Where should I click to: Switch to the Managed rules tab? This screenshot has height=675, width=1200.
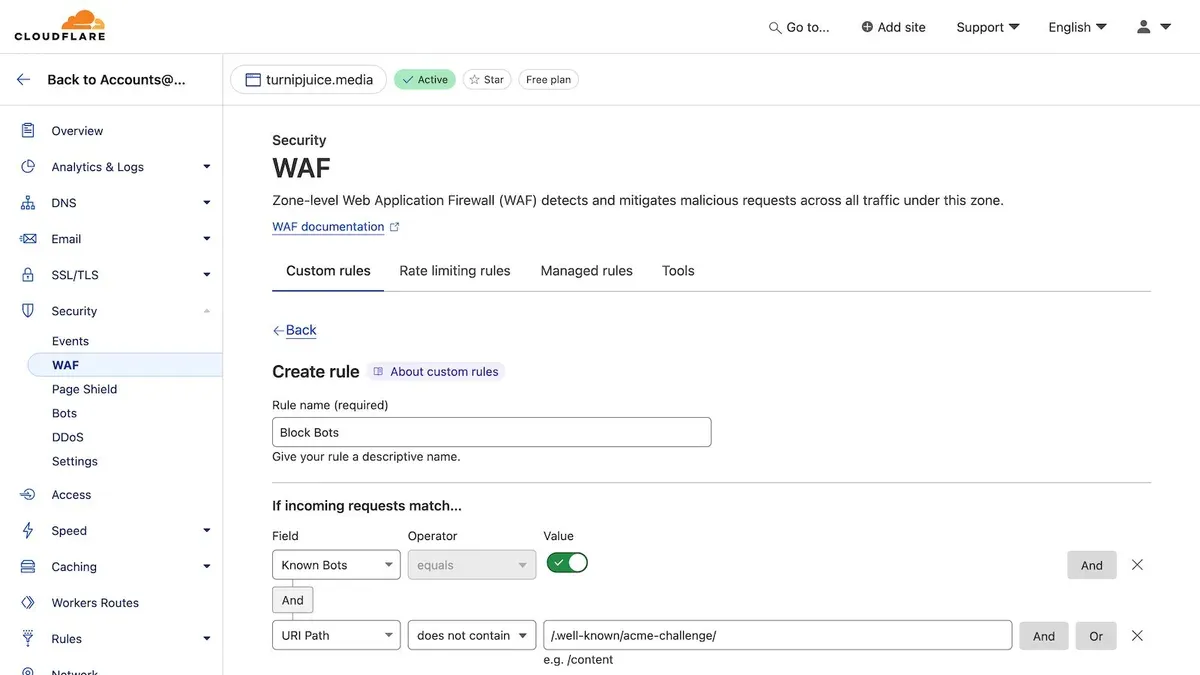click(587, 271)
